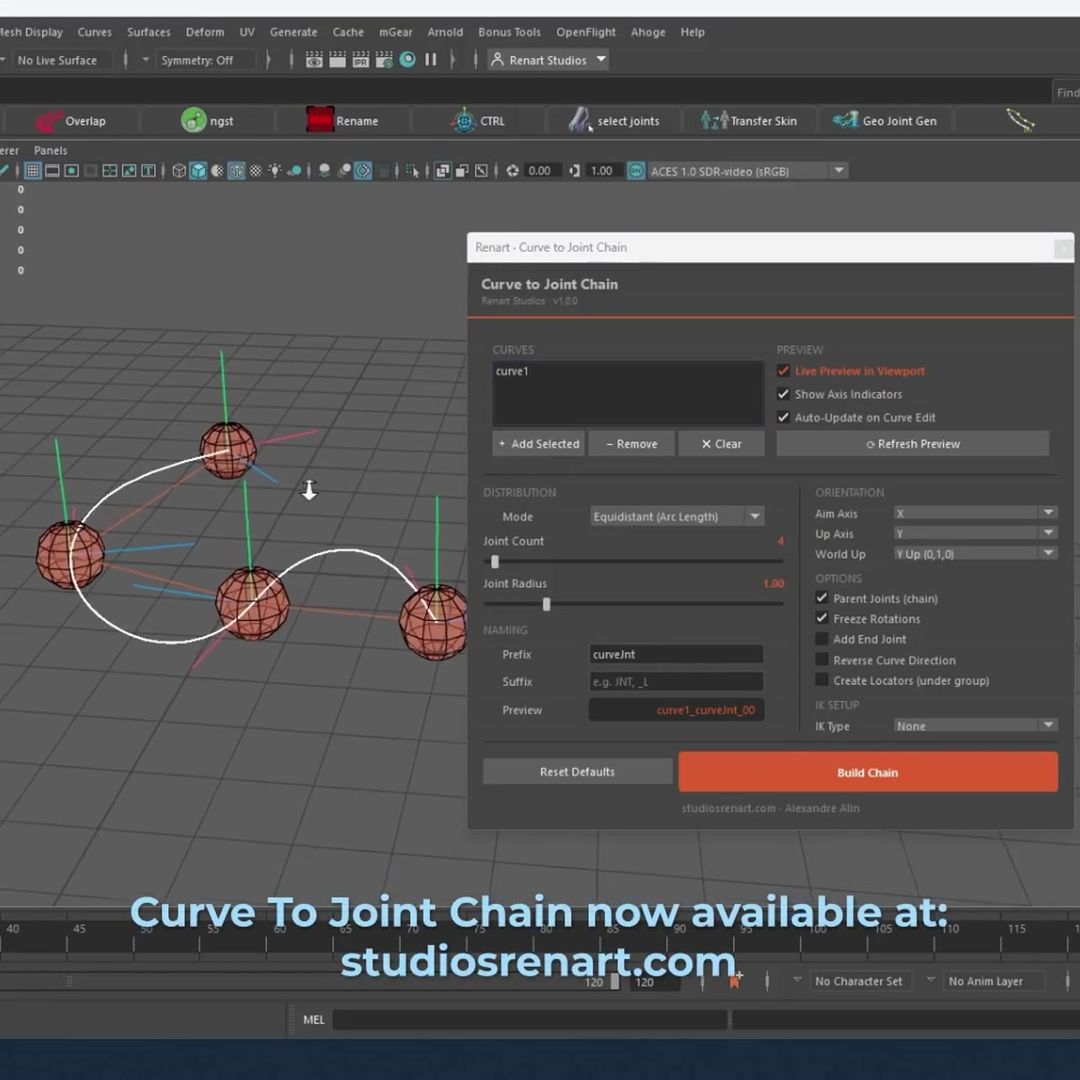Viewport: 1080px width, 1080px height.
Task: Click the exposure reset icon
Action: click(x=512, y=171)
